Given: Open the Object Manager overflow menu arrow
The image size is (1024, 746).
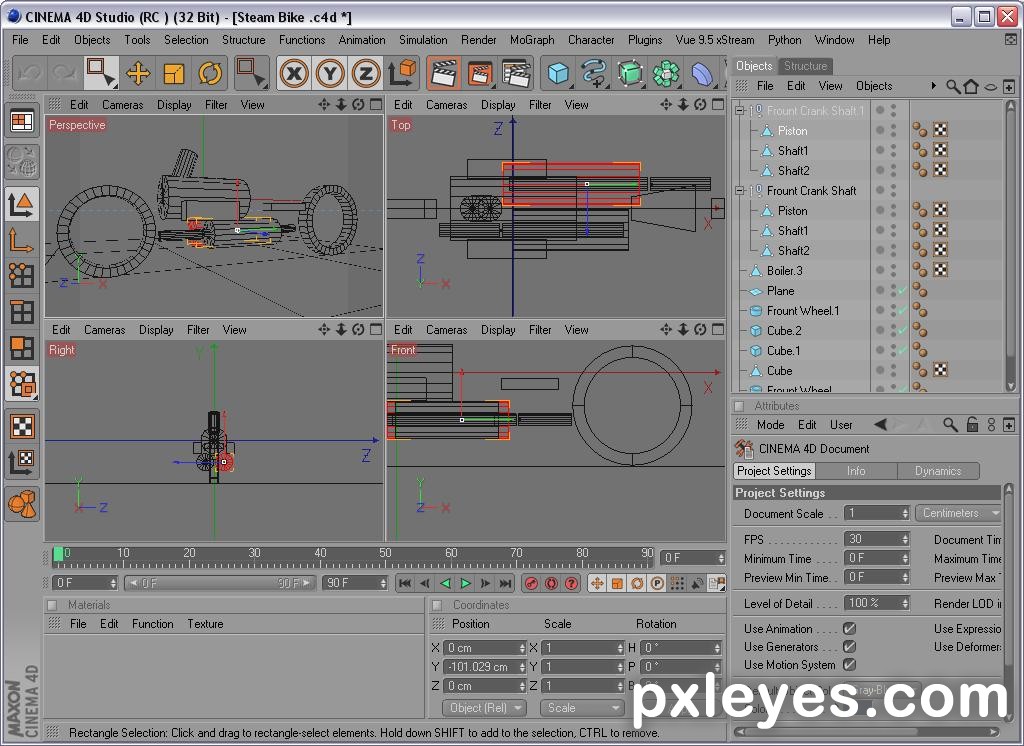Looking at the screenshot, I should (933, 86).
